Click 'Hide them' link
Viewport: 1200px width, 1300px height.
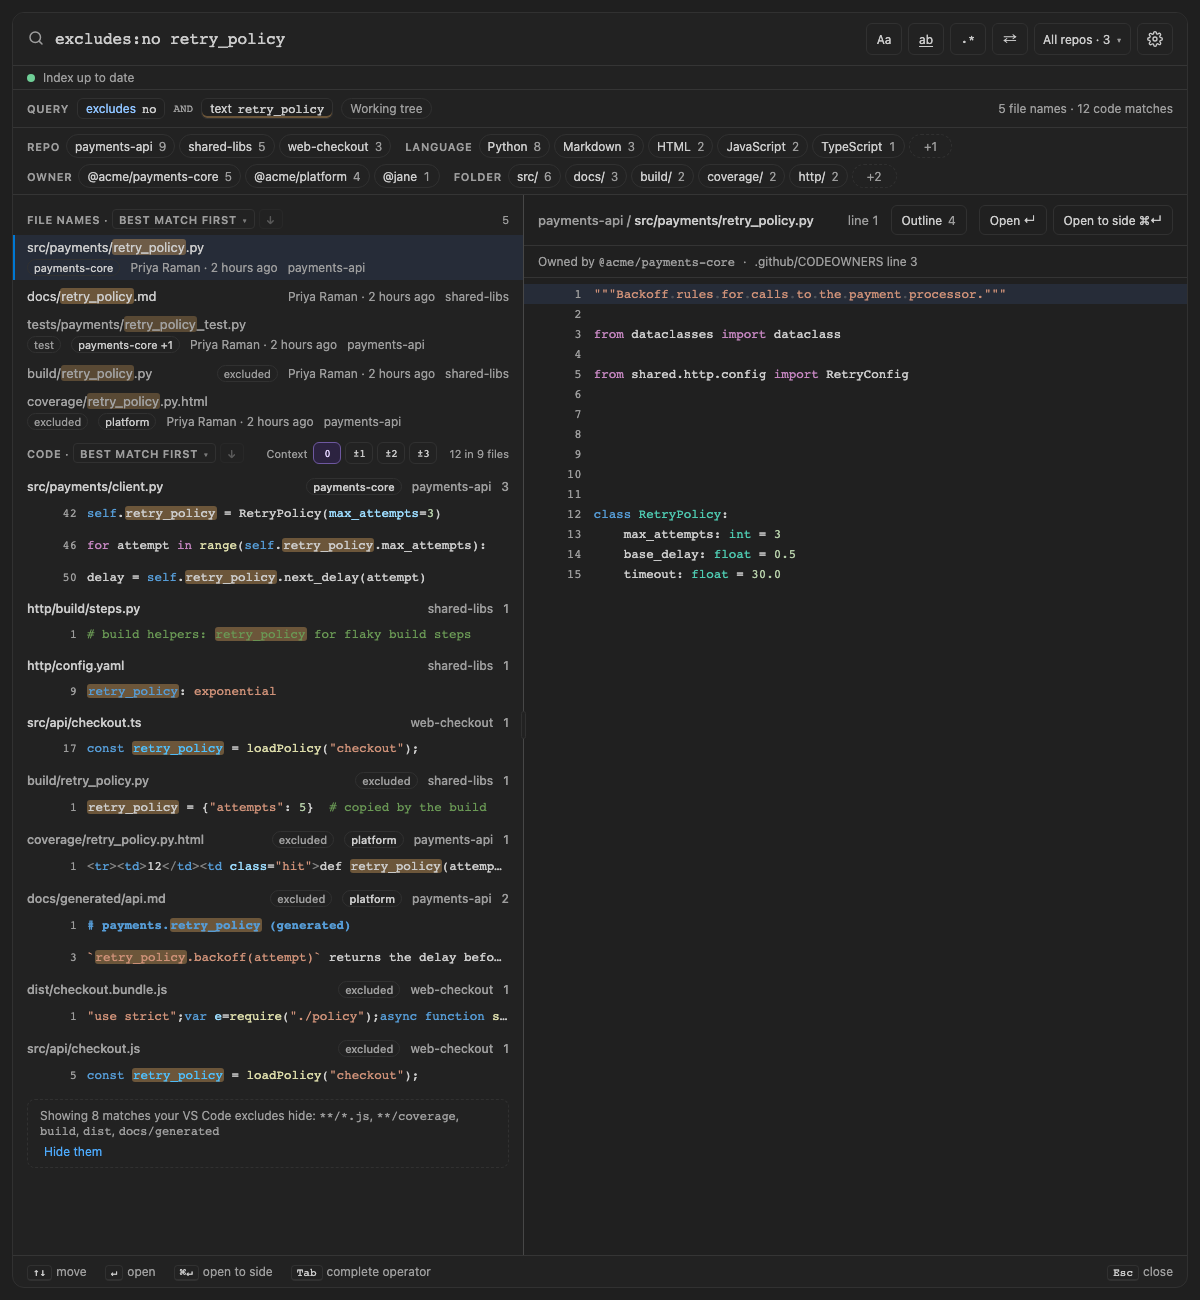(73, 1152)
